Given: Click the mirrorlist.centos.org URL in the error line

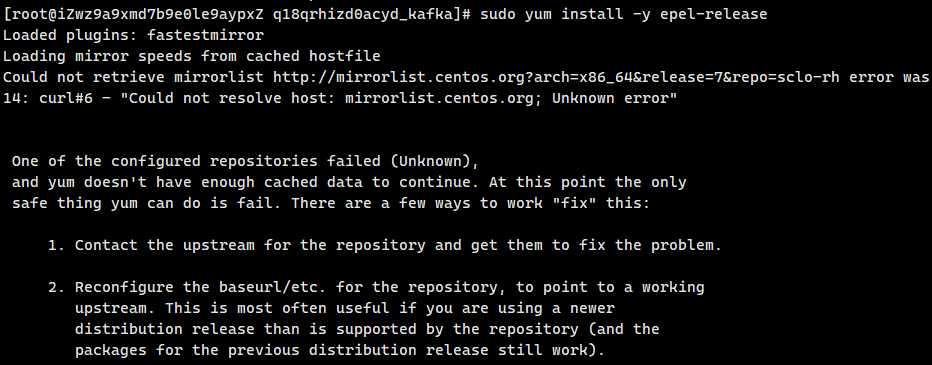Looking at the screenshot, I should [x=556, y=77].
